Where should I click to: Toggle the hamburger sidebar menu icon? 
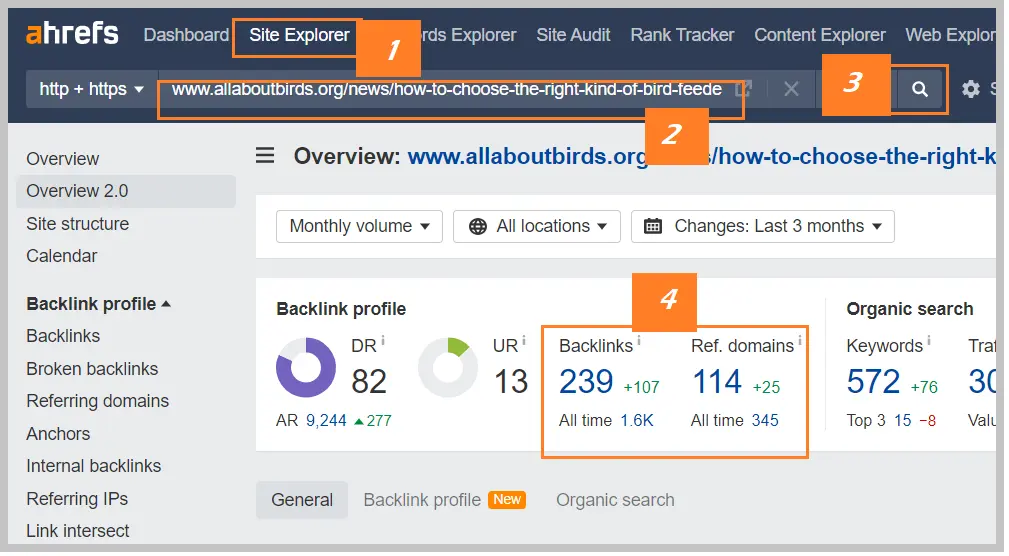point(265,156)
